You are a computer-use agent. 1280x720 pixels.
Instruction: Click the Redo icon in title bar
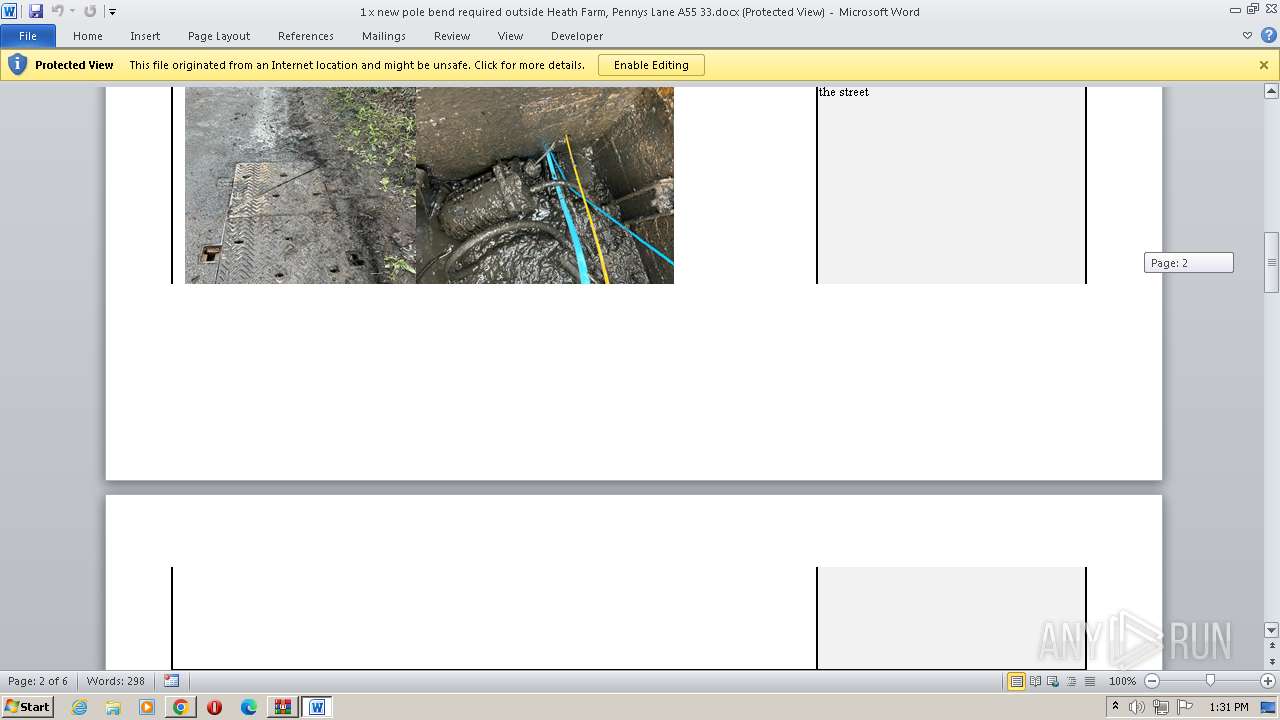click(90, 11)
